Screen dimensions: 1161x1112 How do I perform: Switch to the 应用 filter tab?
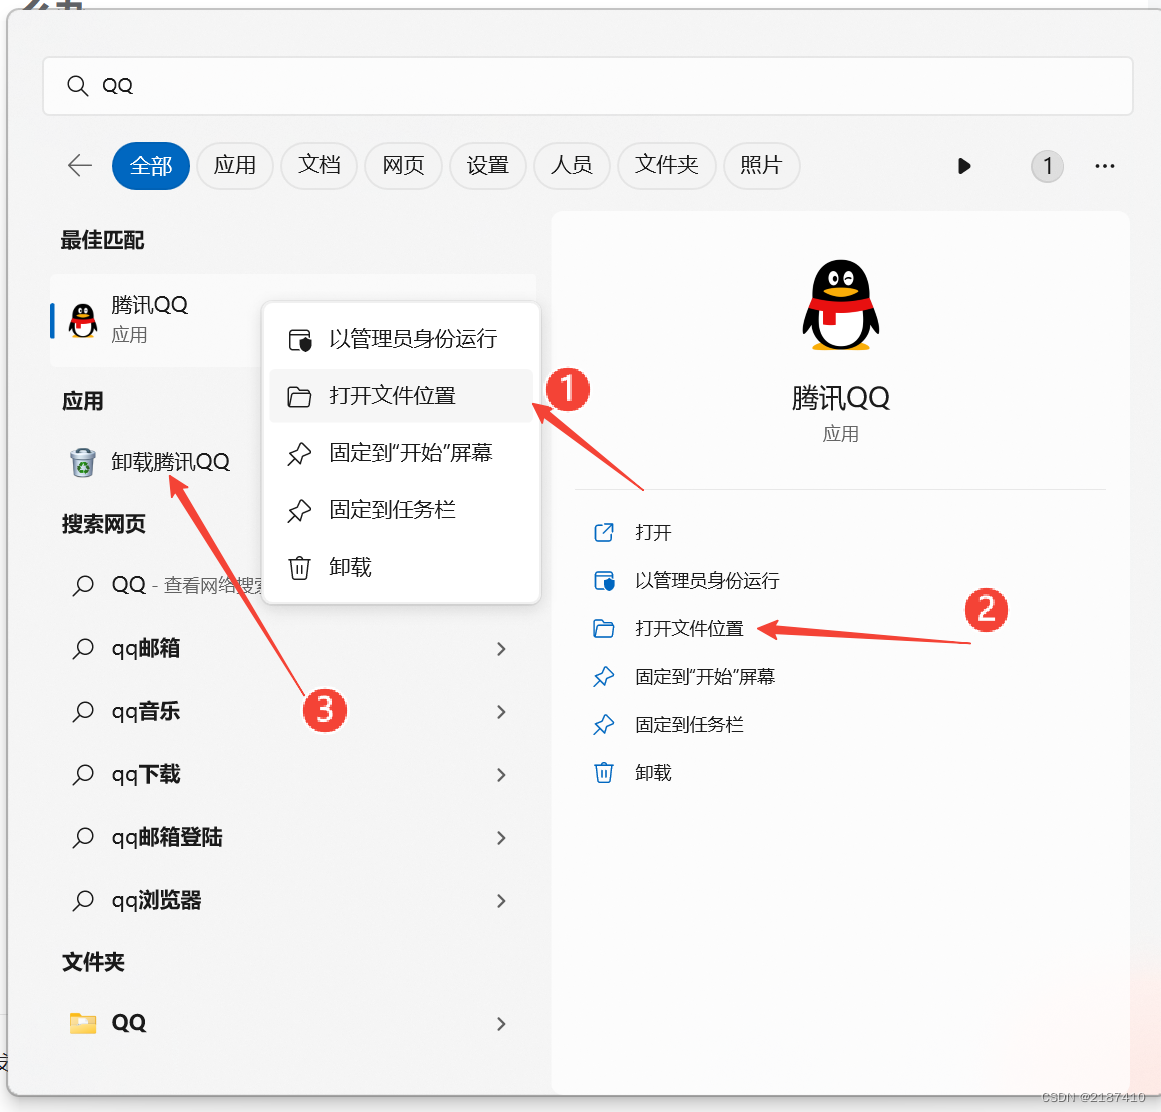pyautogui.click(x=235, y=165)
